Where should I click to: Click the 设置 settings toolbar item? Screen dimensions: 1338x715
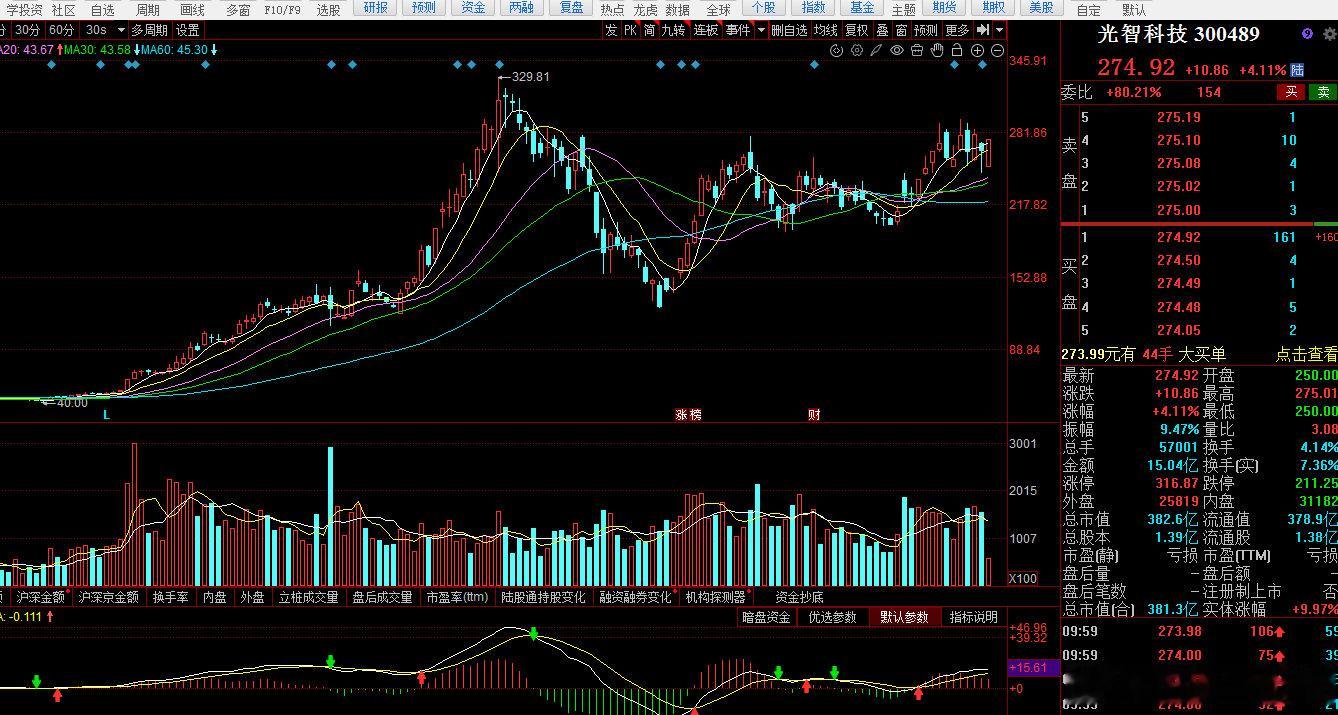[x=188, y=30]
